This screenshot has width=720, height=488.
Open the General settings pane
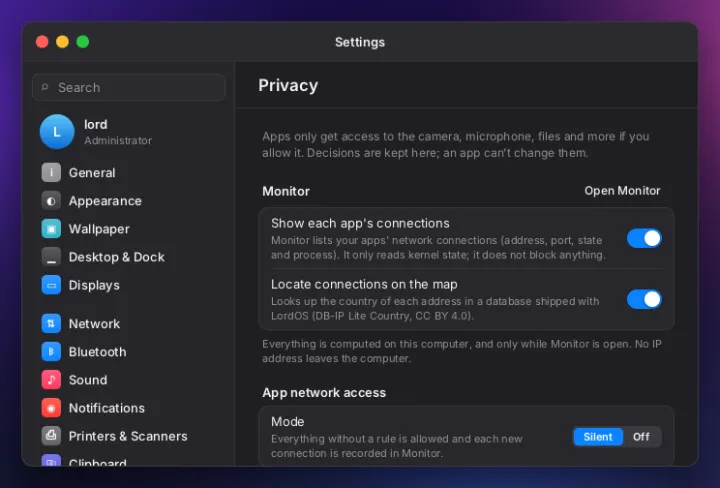[x=92, y=173]
